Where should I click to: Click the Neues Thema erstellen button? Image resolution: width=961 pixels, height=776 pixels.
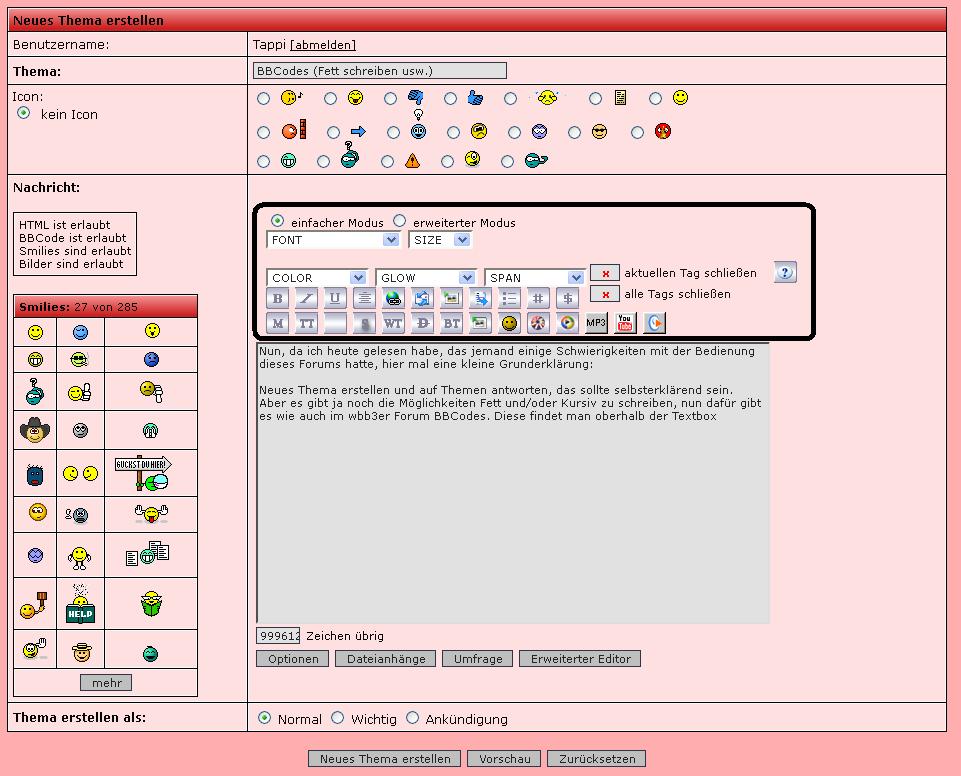pos(385,759)
